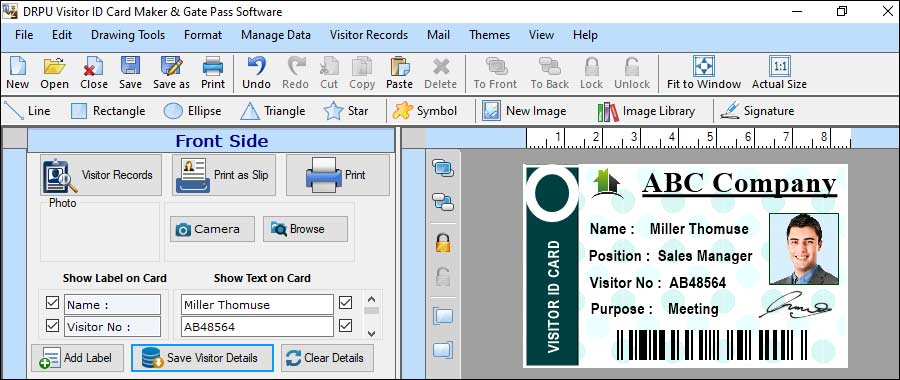Add a New Image to the card
This screenshot has width=900, height=380.
pos(524,111)
